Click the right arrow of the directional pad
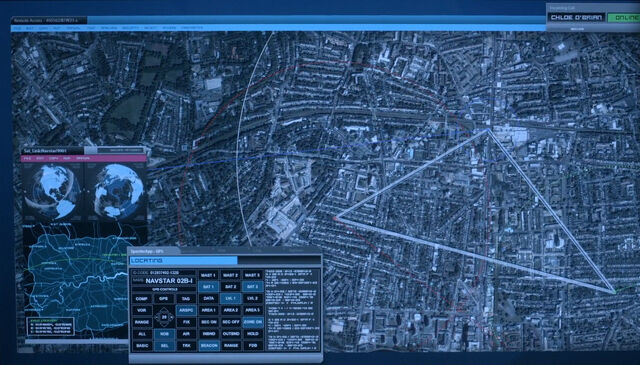 171,316
